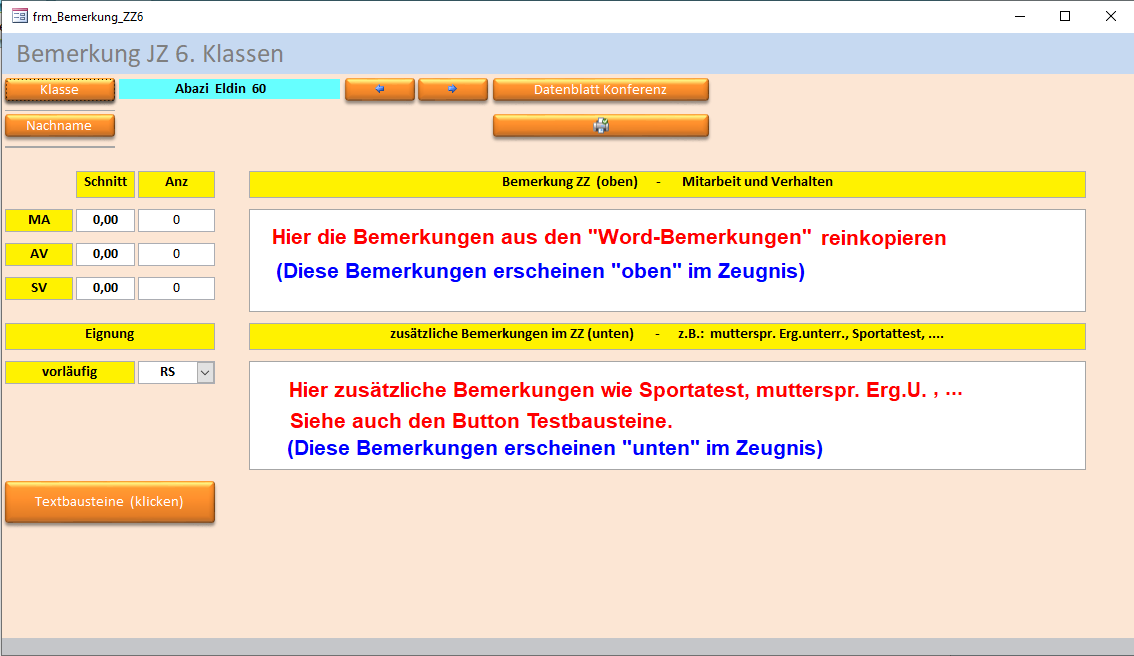
Task: Focus the SV Schnitt value field
Action: point(105,288)
